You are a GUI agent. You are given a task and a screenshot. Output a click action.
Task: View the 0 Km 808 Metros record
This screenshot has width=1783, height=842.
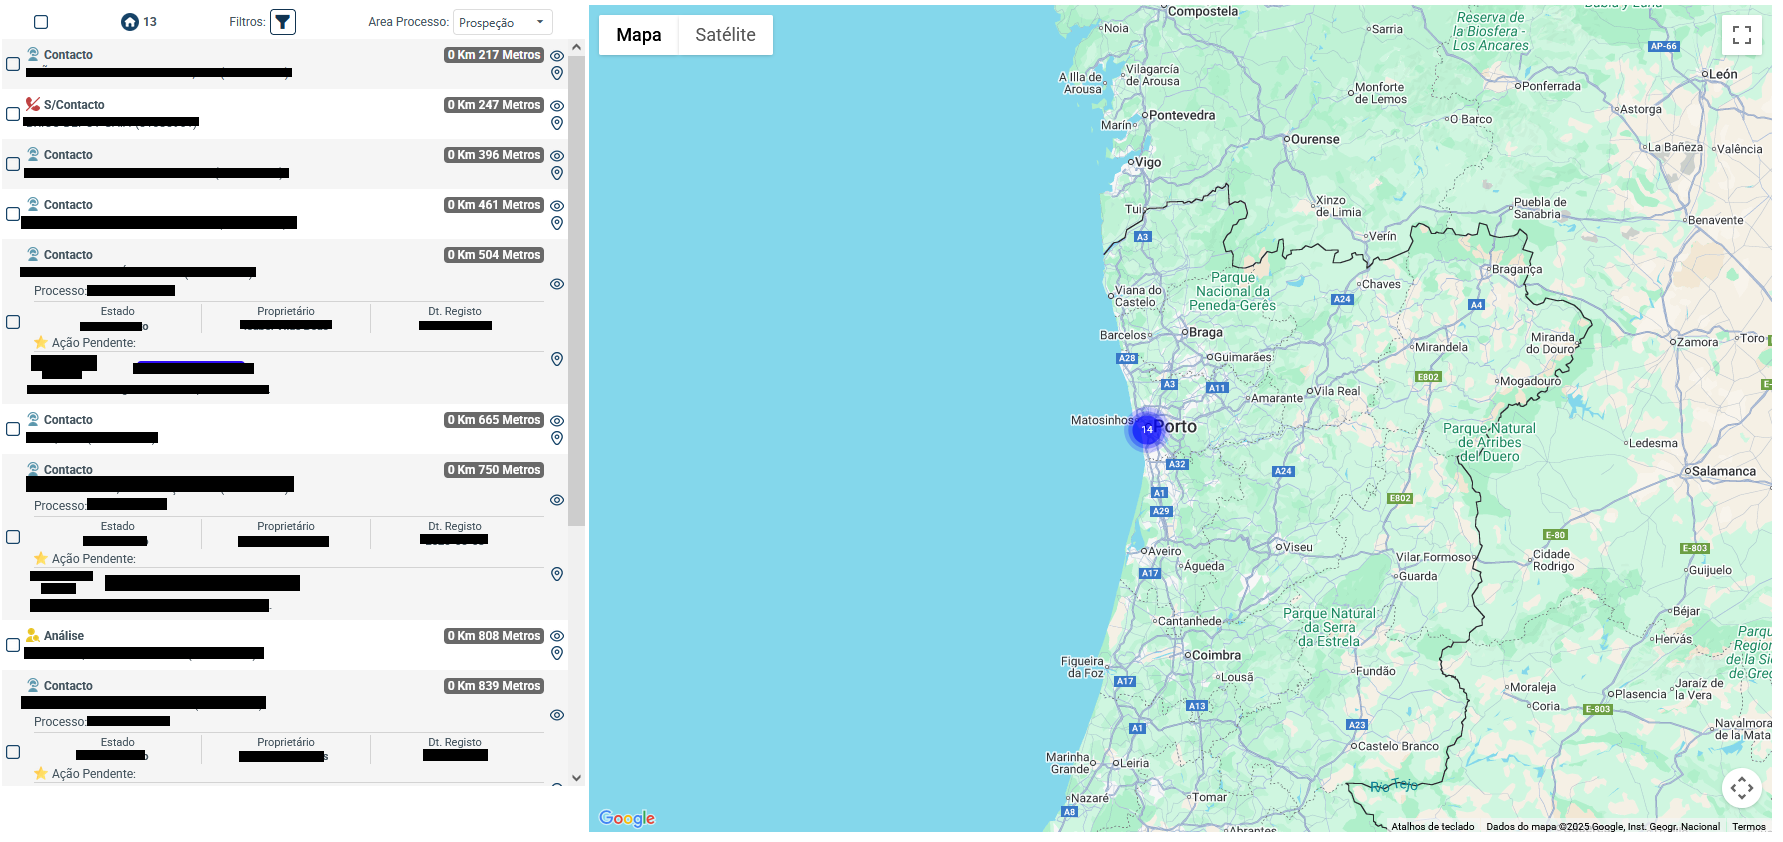tap(557, 636)
